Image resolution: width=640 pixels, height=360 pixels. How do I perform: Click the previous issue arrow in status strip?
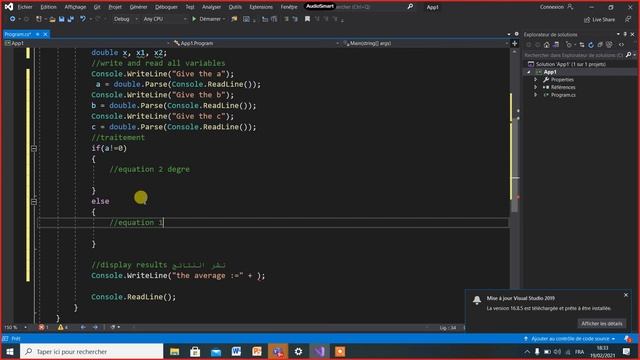pos(83,327)
